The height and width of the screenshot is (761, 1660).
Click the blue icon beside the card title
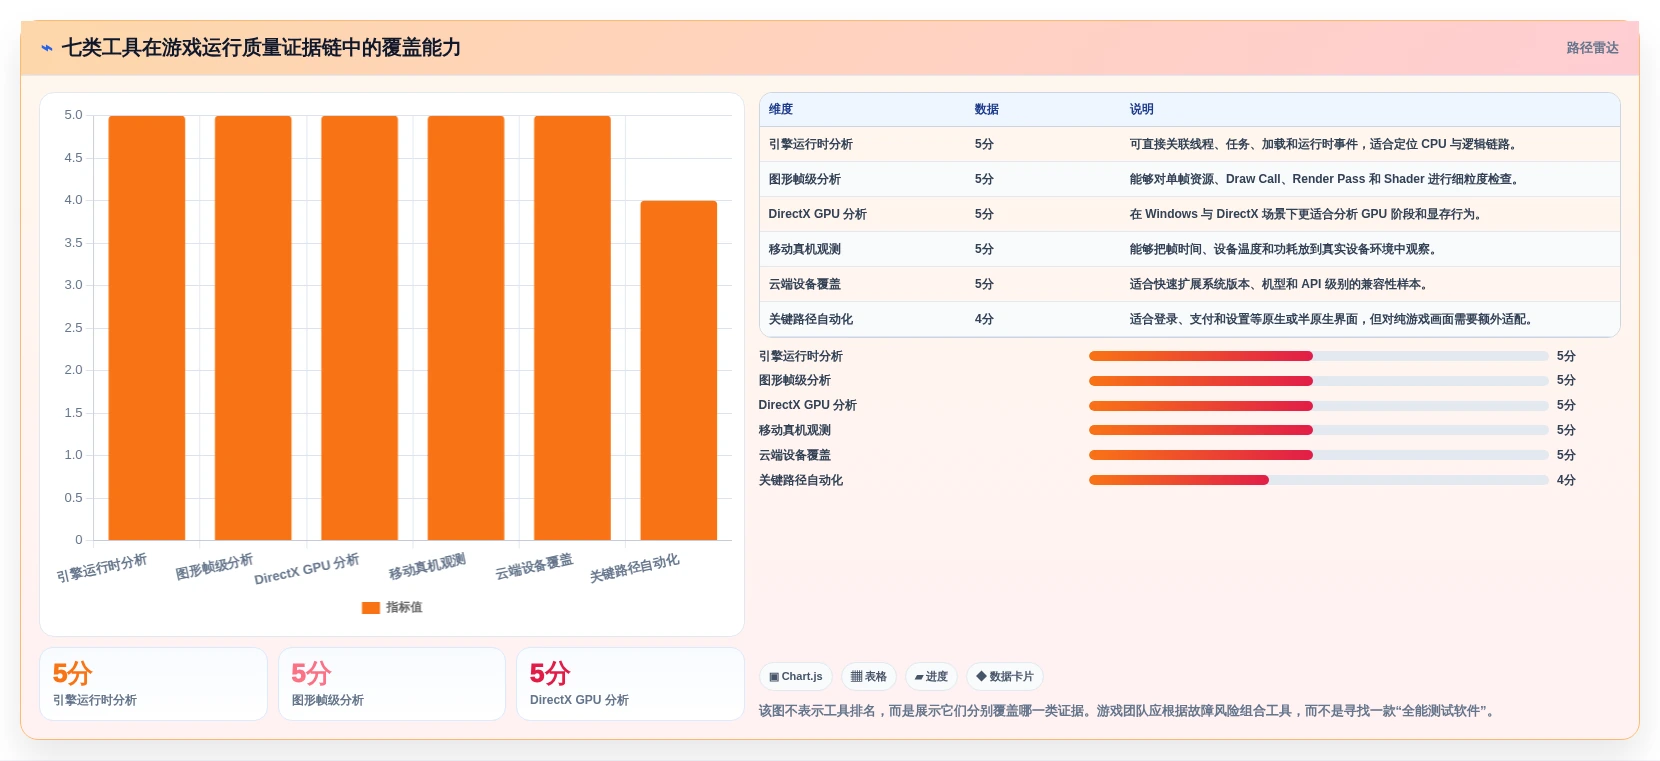tap(46, 48)
